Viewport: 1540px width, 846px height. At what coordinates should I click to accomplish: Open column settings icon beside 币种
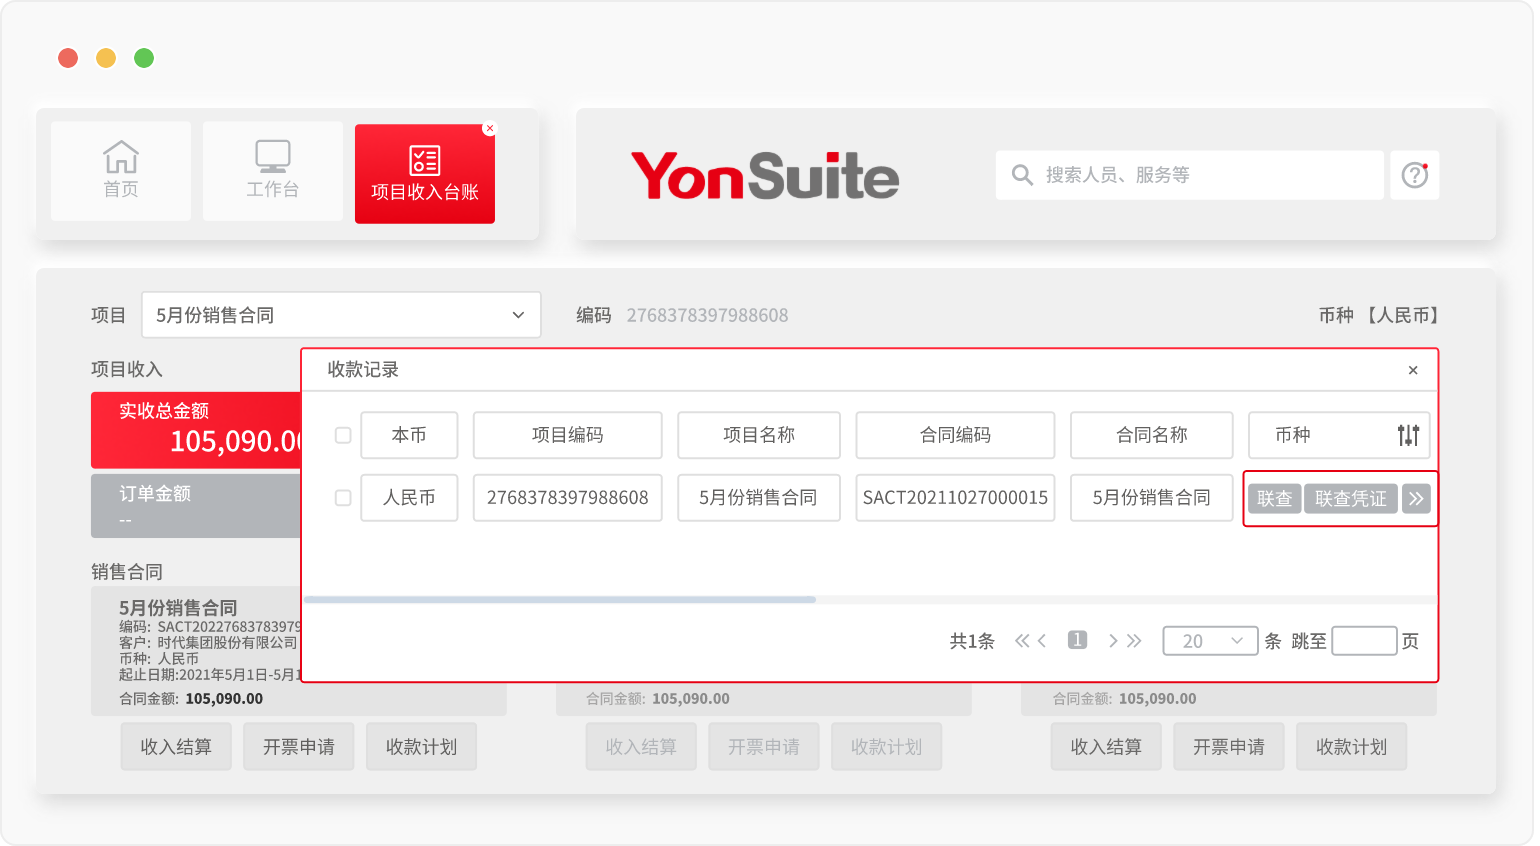pyautogui.click(x=1408, y=435)
